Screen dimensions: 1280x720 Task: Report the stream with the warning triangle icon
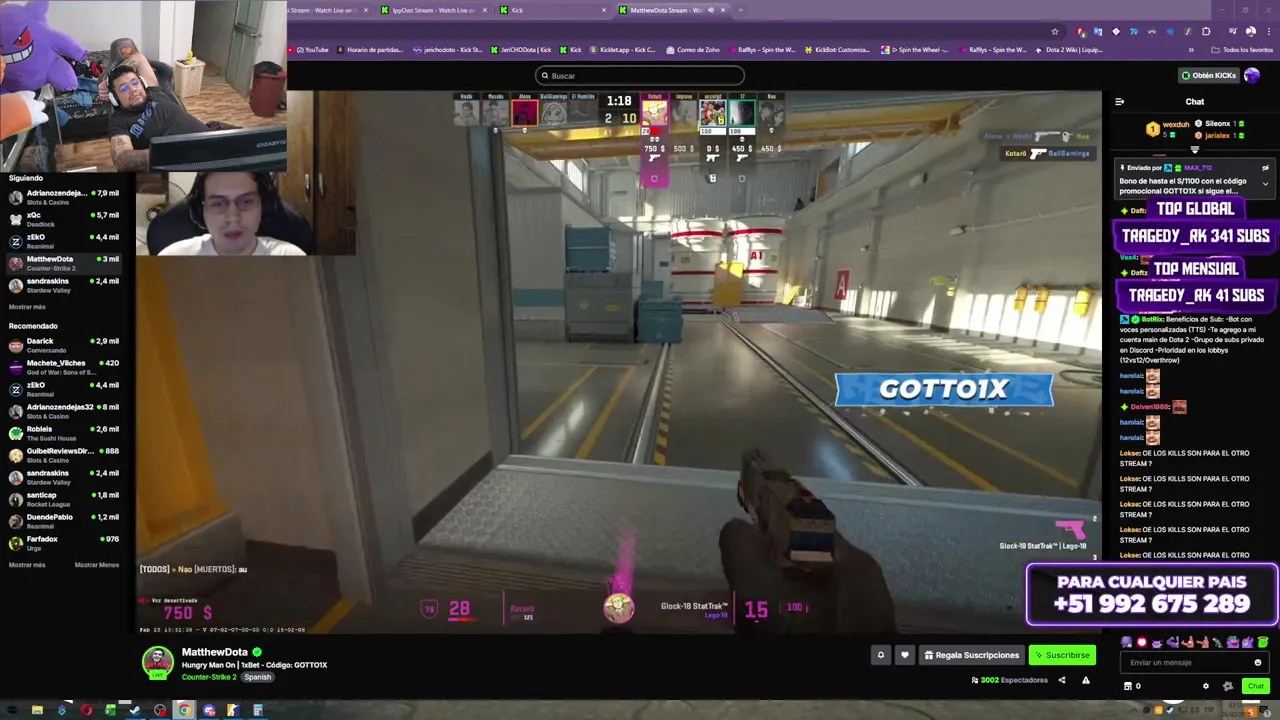click(x=1085, y=680)
